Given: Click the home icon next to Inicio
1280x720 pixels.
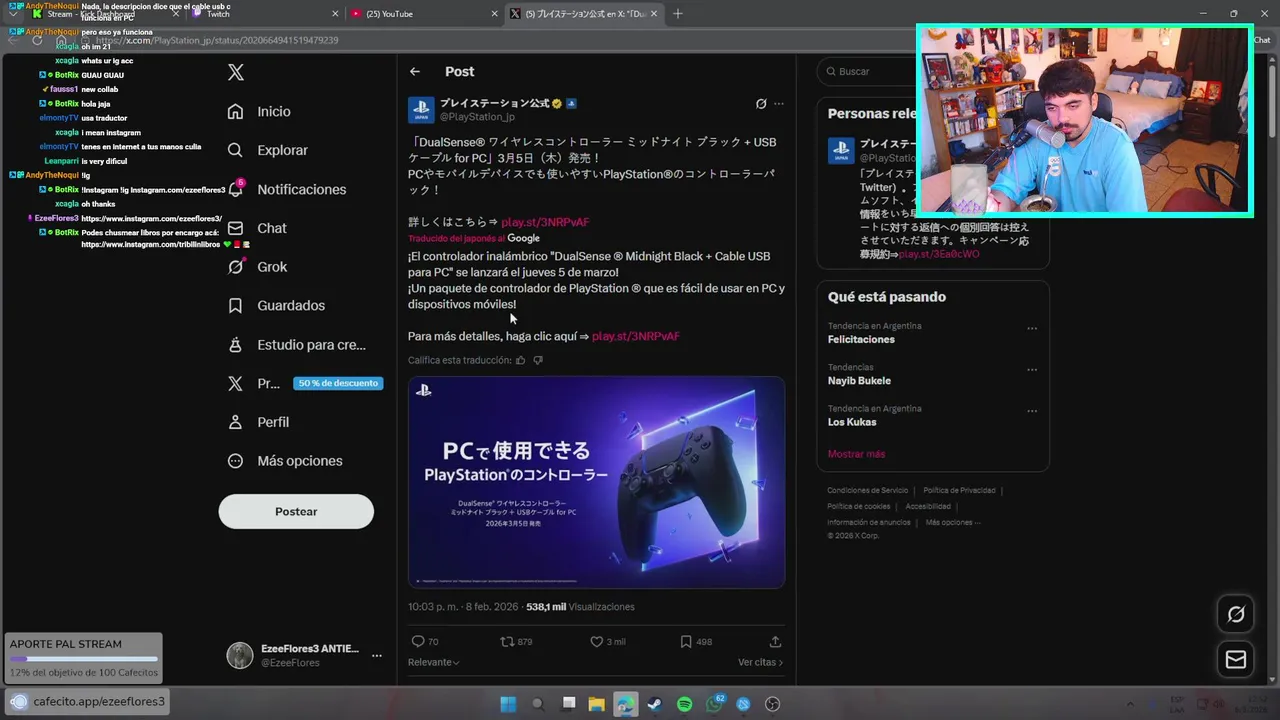Looking at the screenshot, I should 235,111.
